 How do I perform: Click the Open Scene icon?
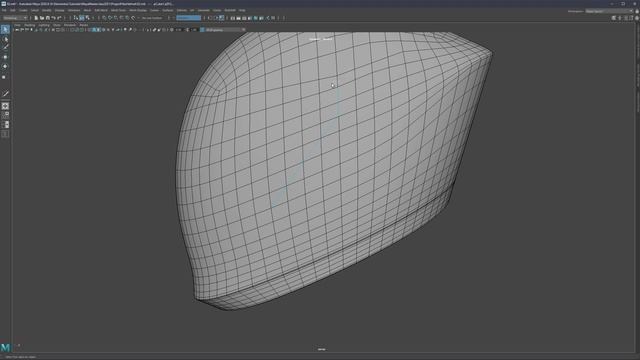coord(42,18)
